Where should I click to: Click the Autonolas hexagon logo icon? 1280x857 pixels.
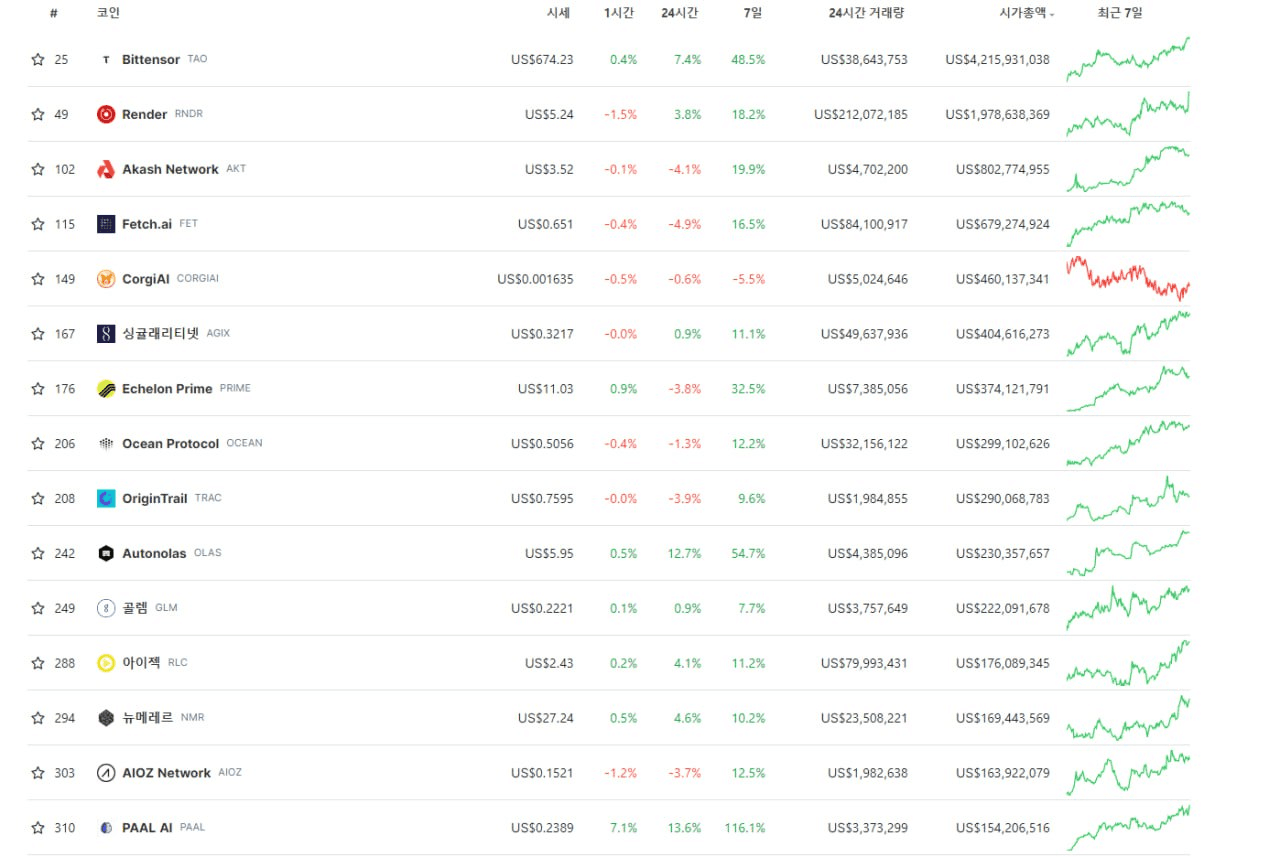106,554
